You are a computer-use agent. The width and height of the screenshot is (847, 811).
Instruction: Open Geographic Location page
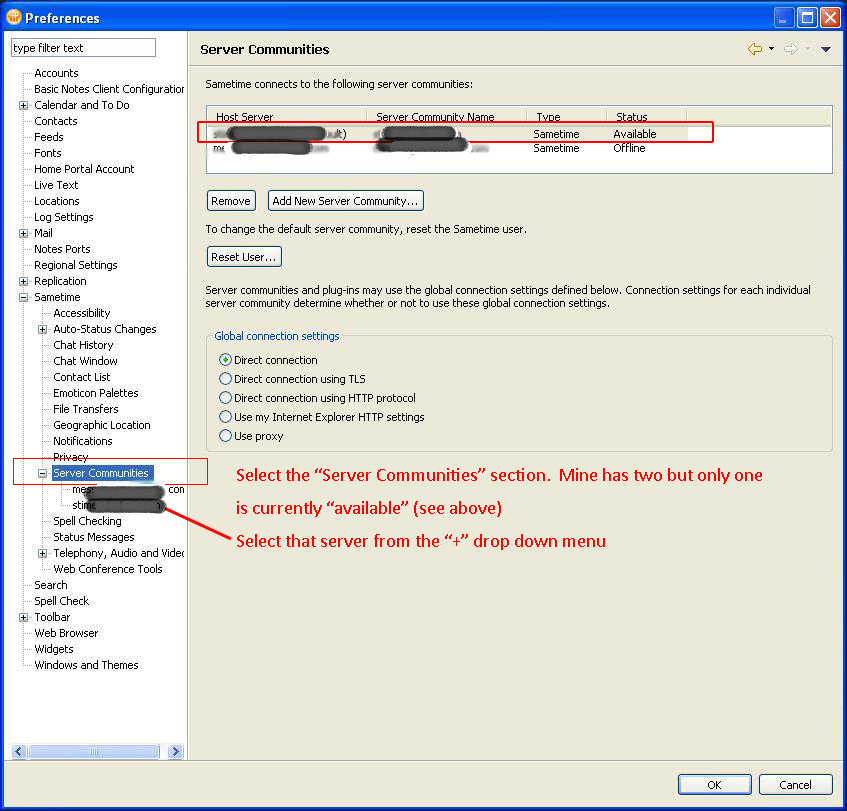(102, 425)
